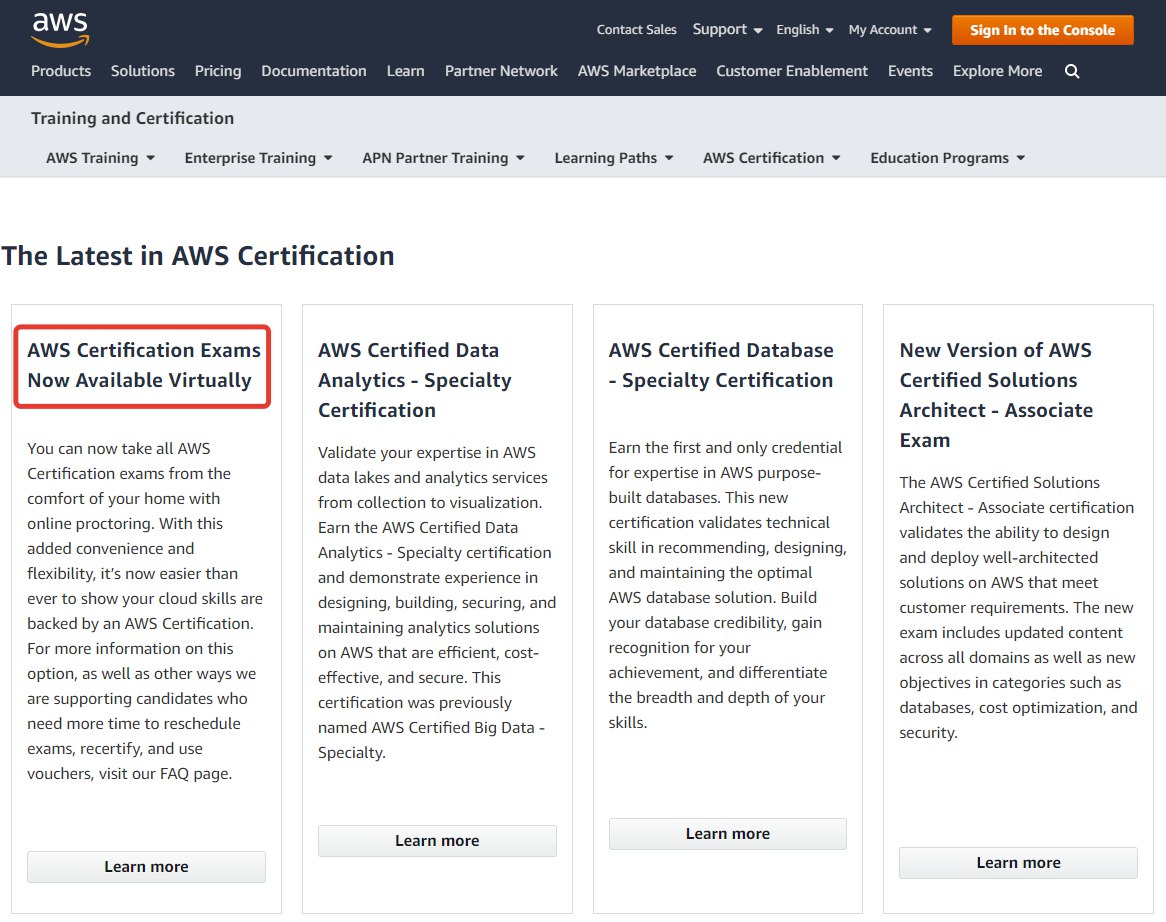The height and width of the screenshot is (922, 1166).
Task: Open Documentation menu item
Action: (314, 71)
